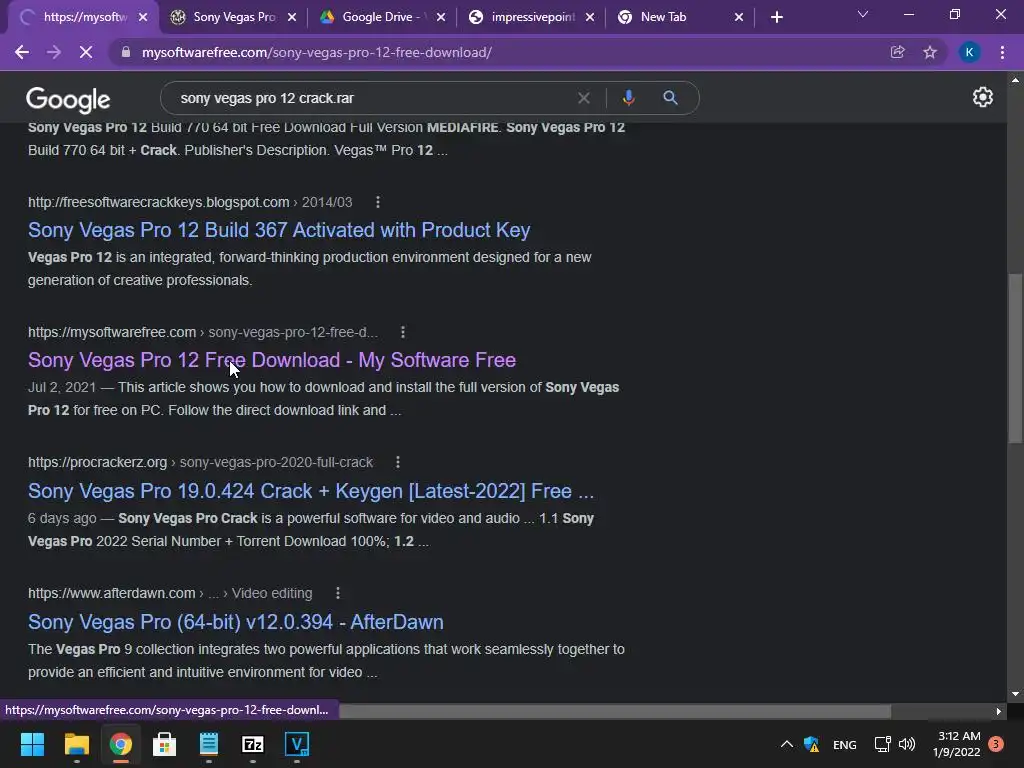The width and height of the screenshot is (1024, 768).
Task: Open 7-Zip from the taskbar
Action: pos(253,744)
